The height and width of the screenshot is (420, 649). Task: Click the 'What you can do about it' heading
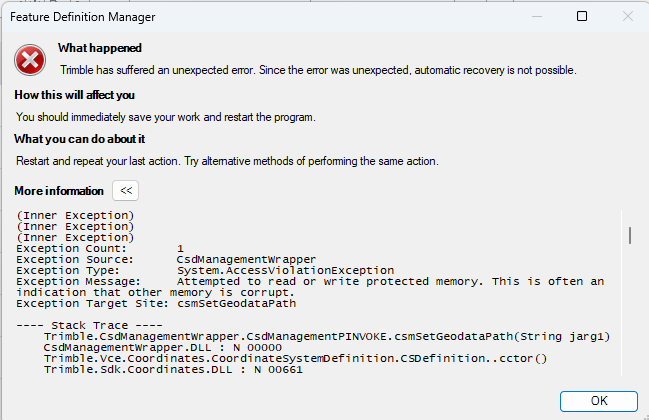pyautogui.click(x=80, y=139)
